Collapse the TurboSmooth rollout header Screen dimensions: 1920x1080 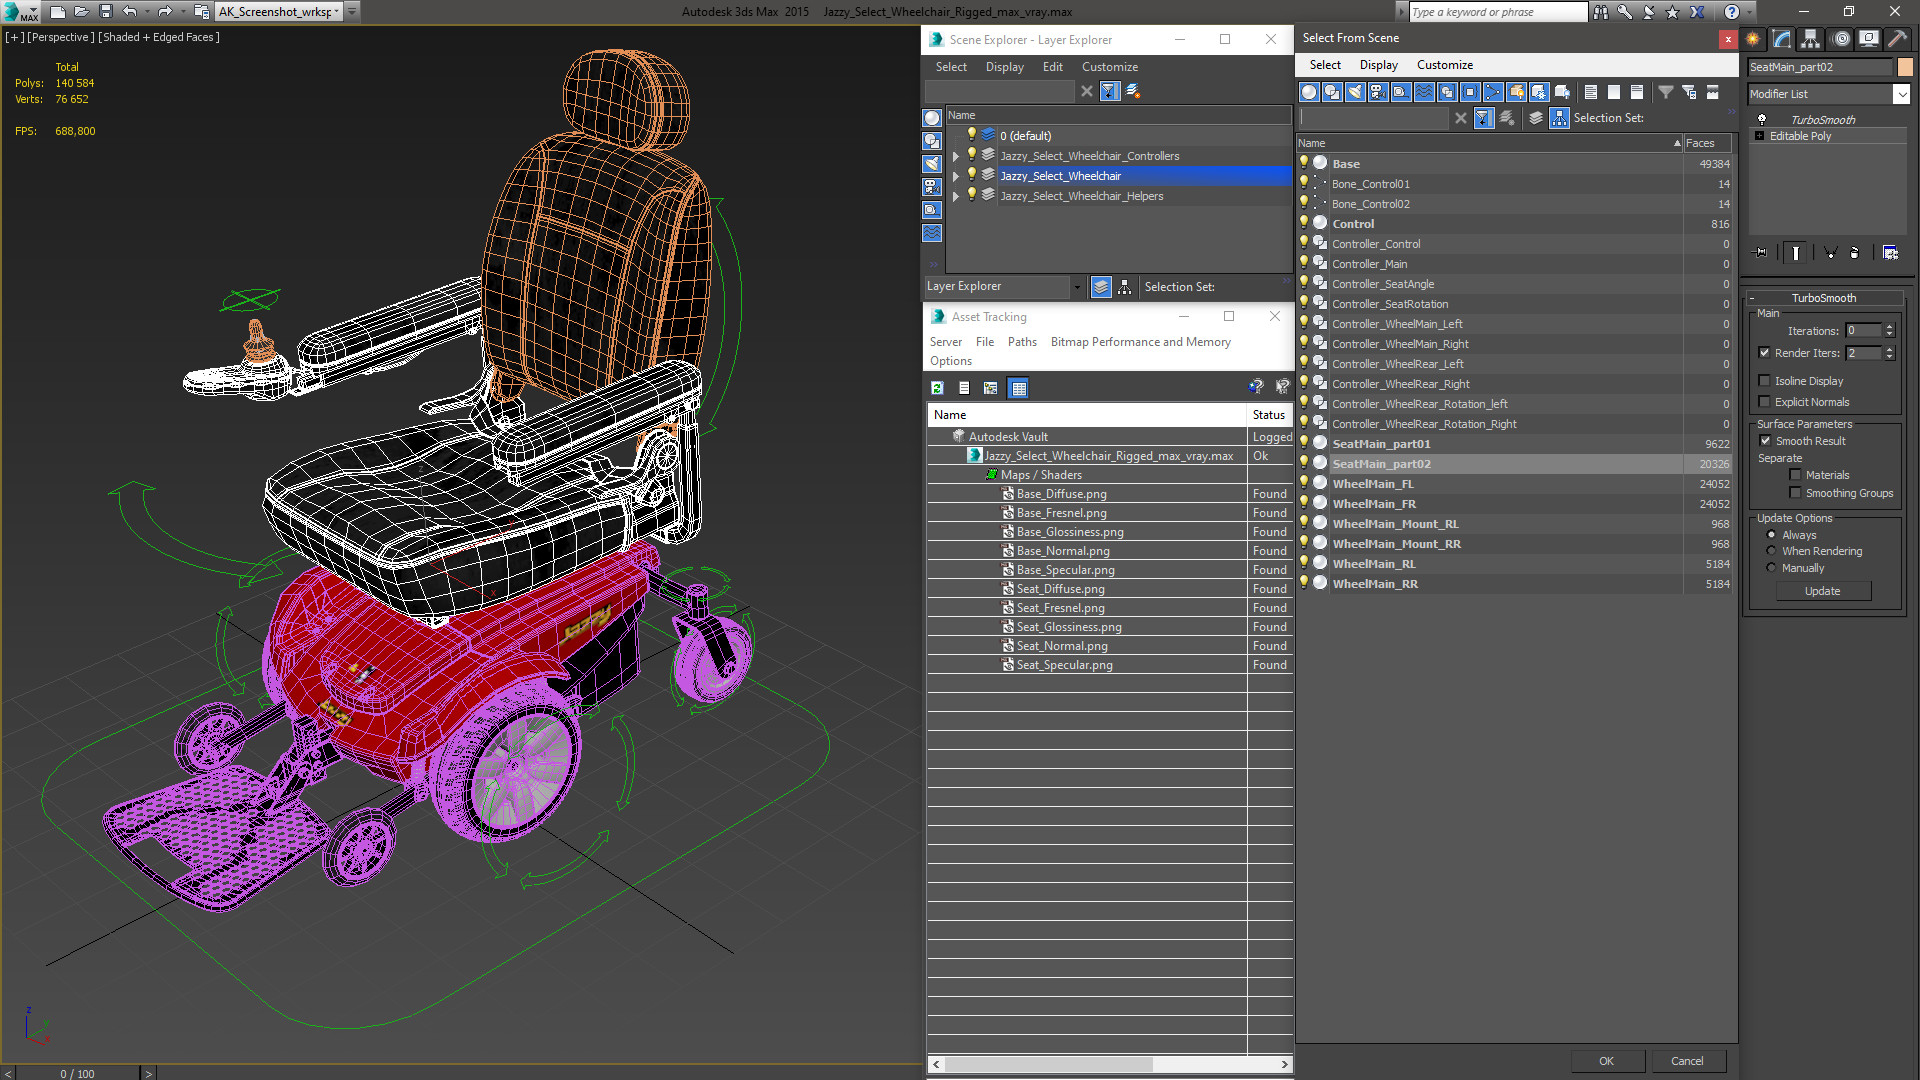click(x=1824, y=298)
